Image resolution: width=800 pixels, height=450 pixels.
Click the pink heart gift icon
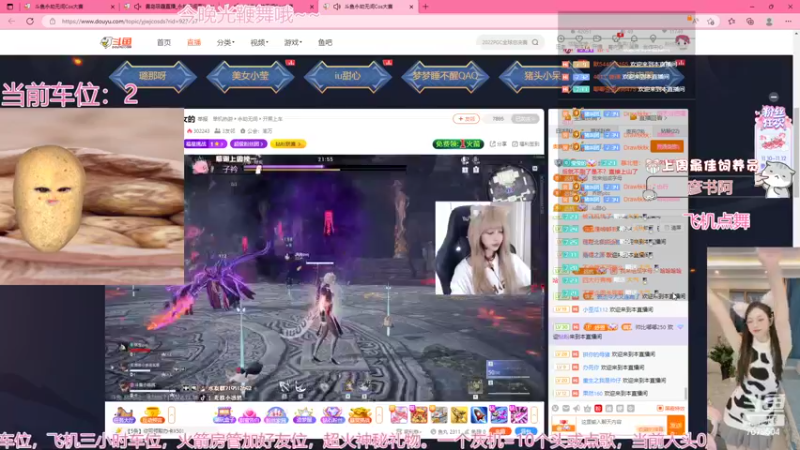249,415
